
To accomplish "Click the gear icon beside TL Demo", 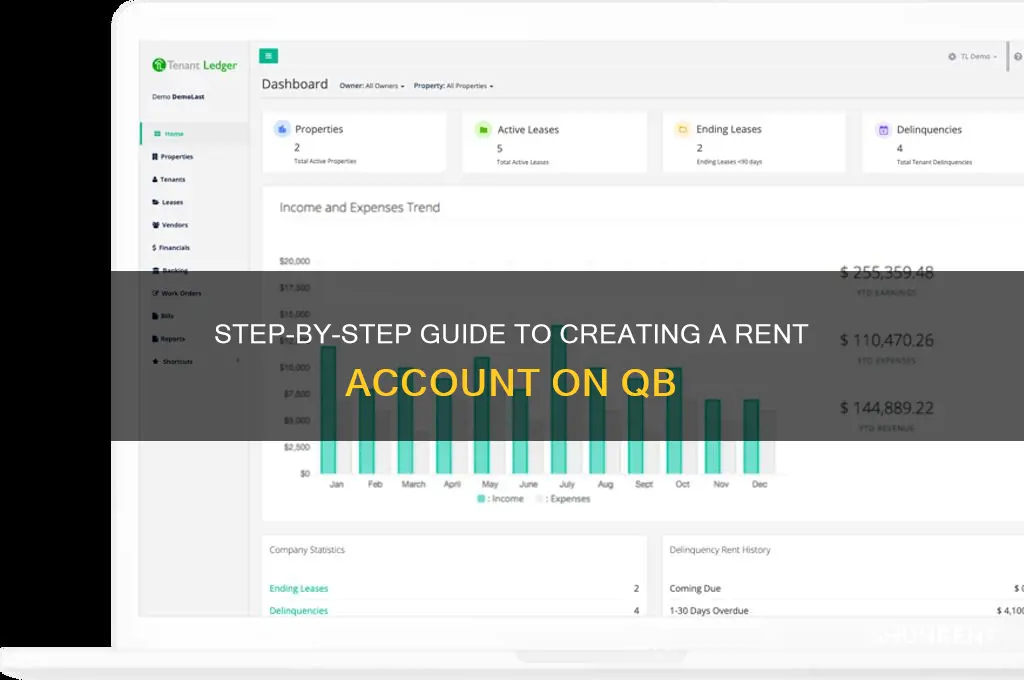I will [952, 57].
